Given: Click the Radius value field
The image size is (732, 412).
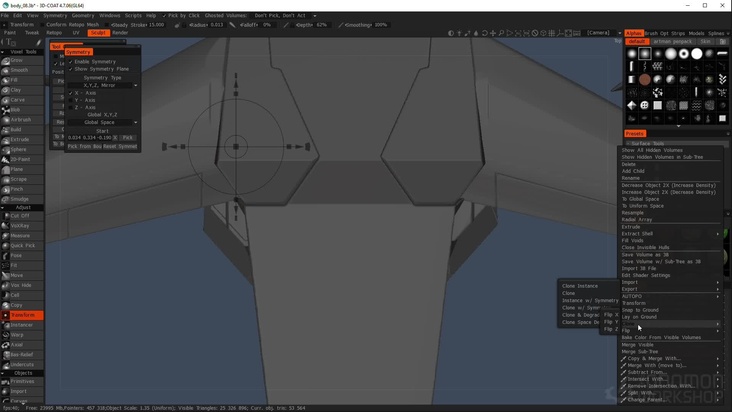Looking at the screenshot, I should pos(217,25).
